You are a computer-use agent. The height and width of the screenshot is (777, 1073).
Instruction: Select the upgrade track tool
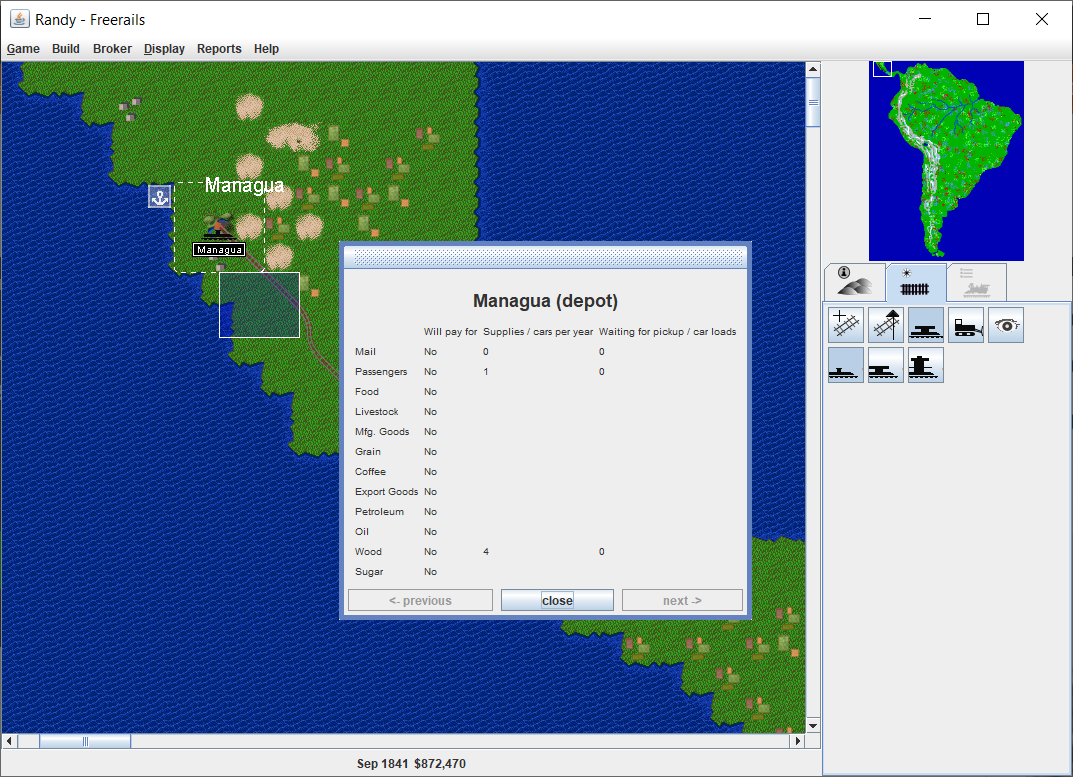click(x=885, y=325)
